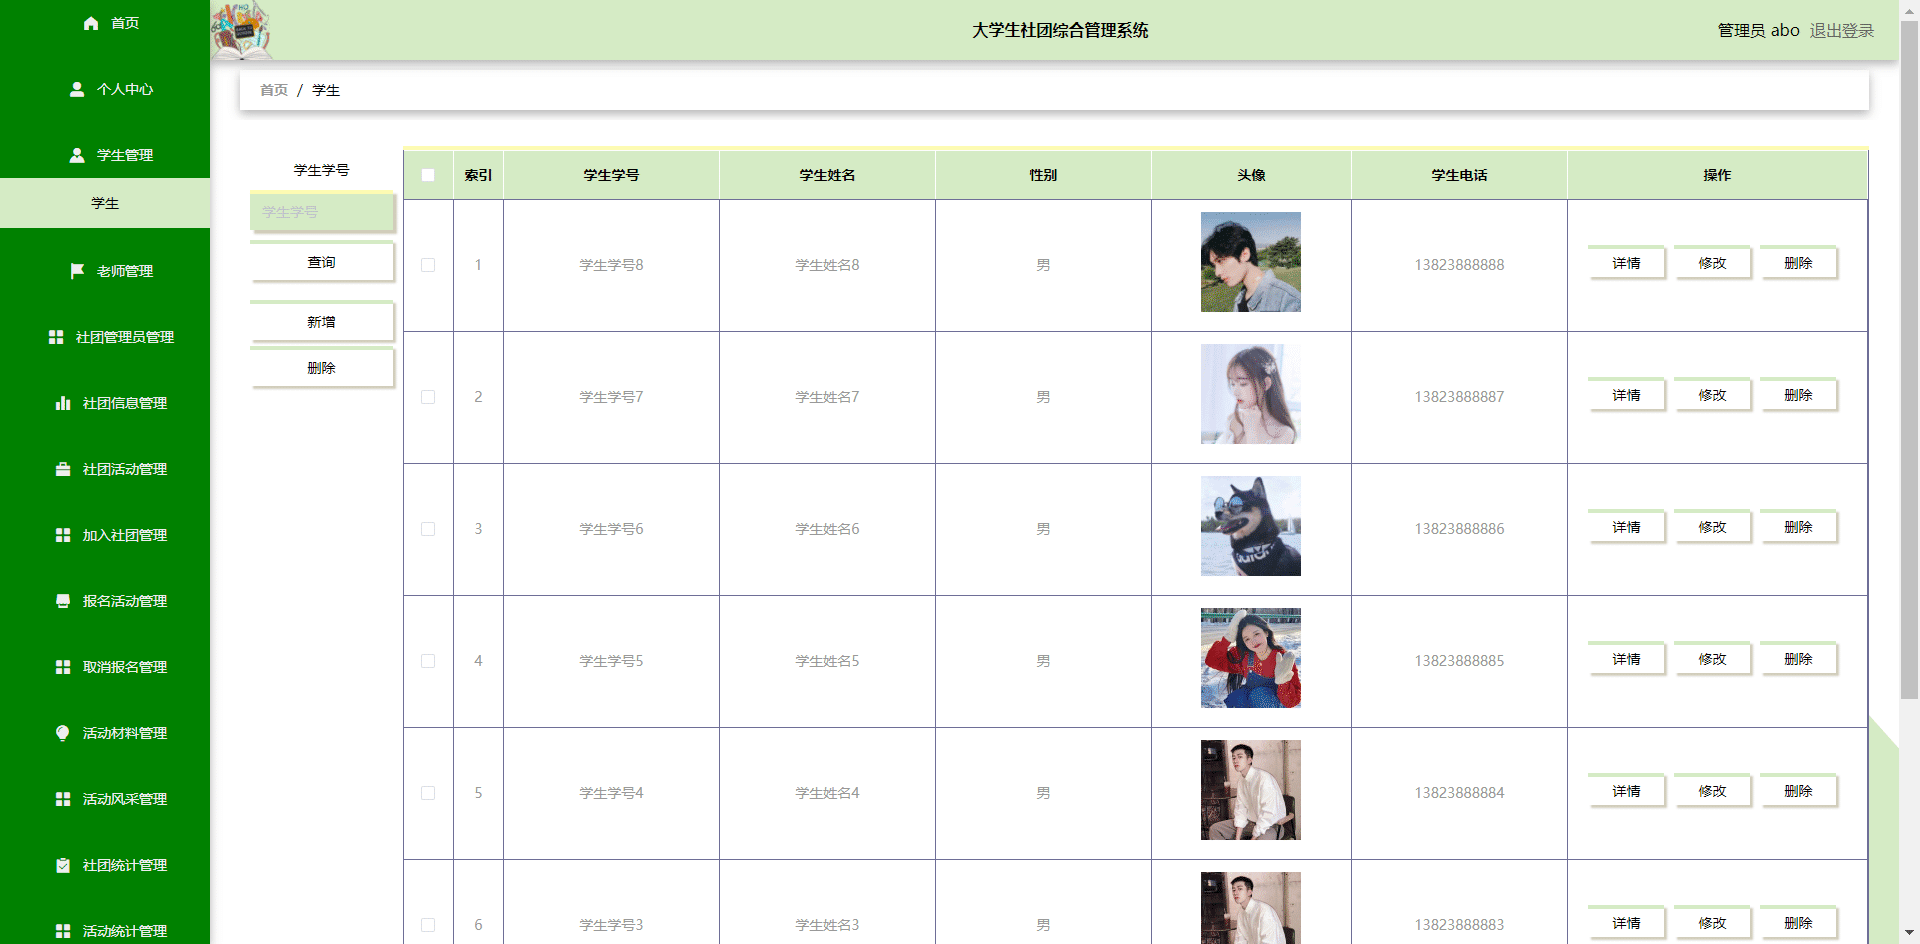Check the checkbox for row 1

point(428,265)
